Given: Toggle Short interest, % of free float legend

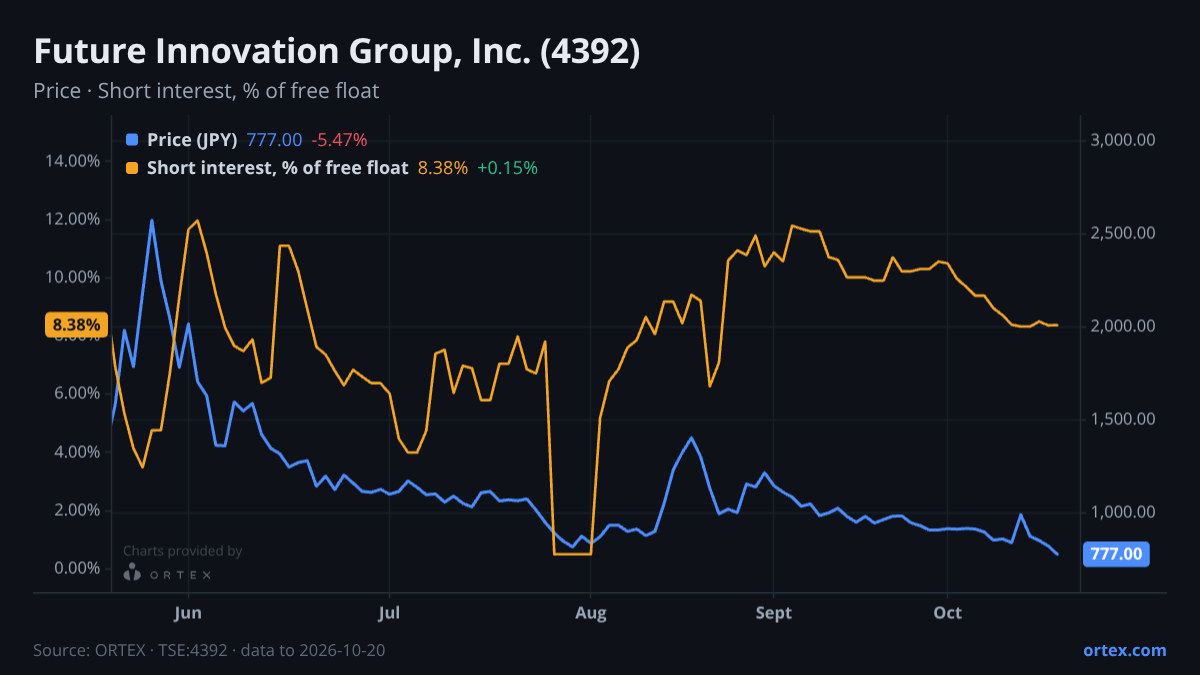Looking at the screenshot, I should pyautogui.click(x=278, y=168).
